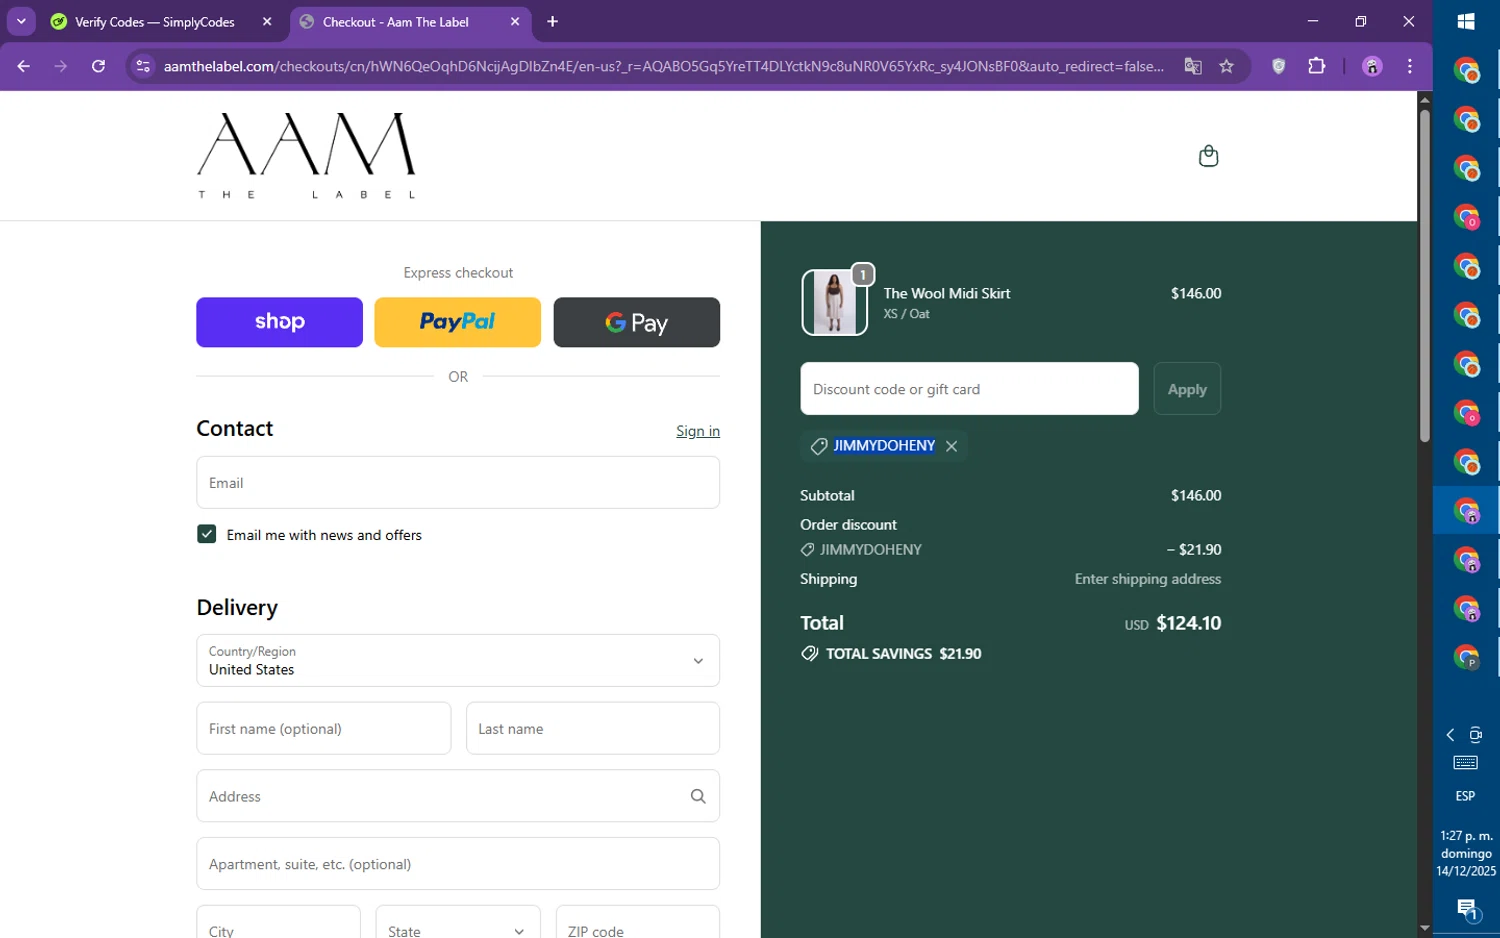The height and width of the screenshot is (938, 1500).
Task: Switch to Verify Codes — SimplyCodes tab
Action: click(x=155, y=22)
